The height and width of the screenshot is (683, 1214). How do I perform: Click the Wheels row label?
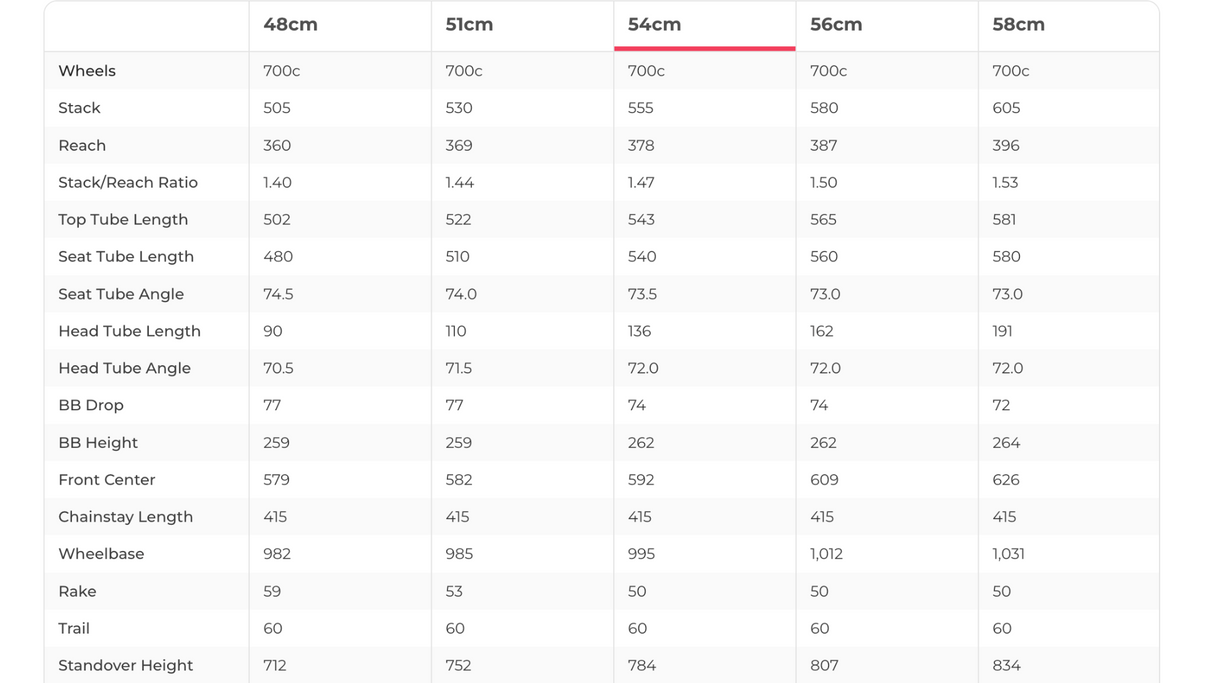tap(87, 71)
